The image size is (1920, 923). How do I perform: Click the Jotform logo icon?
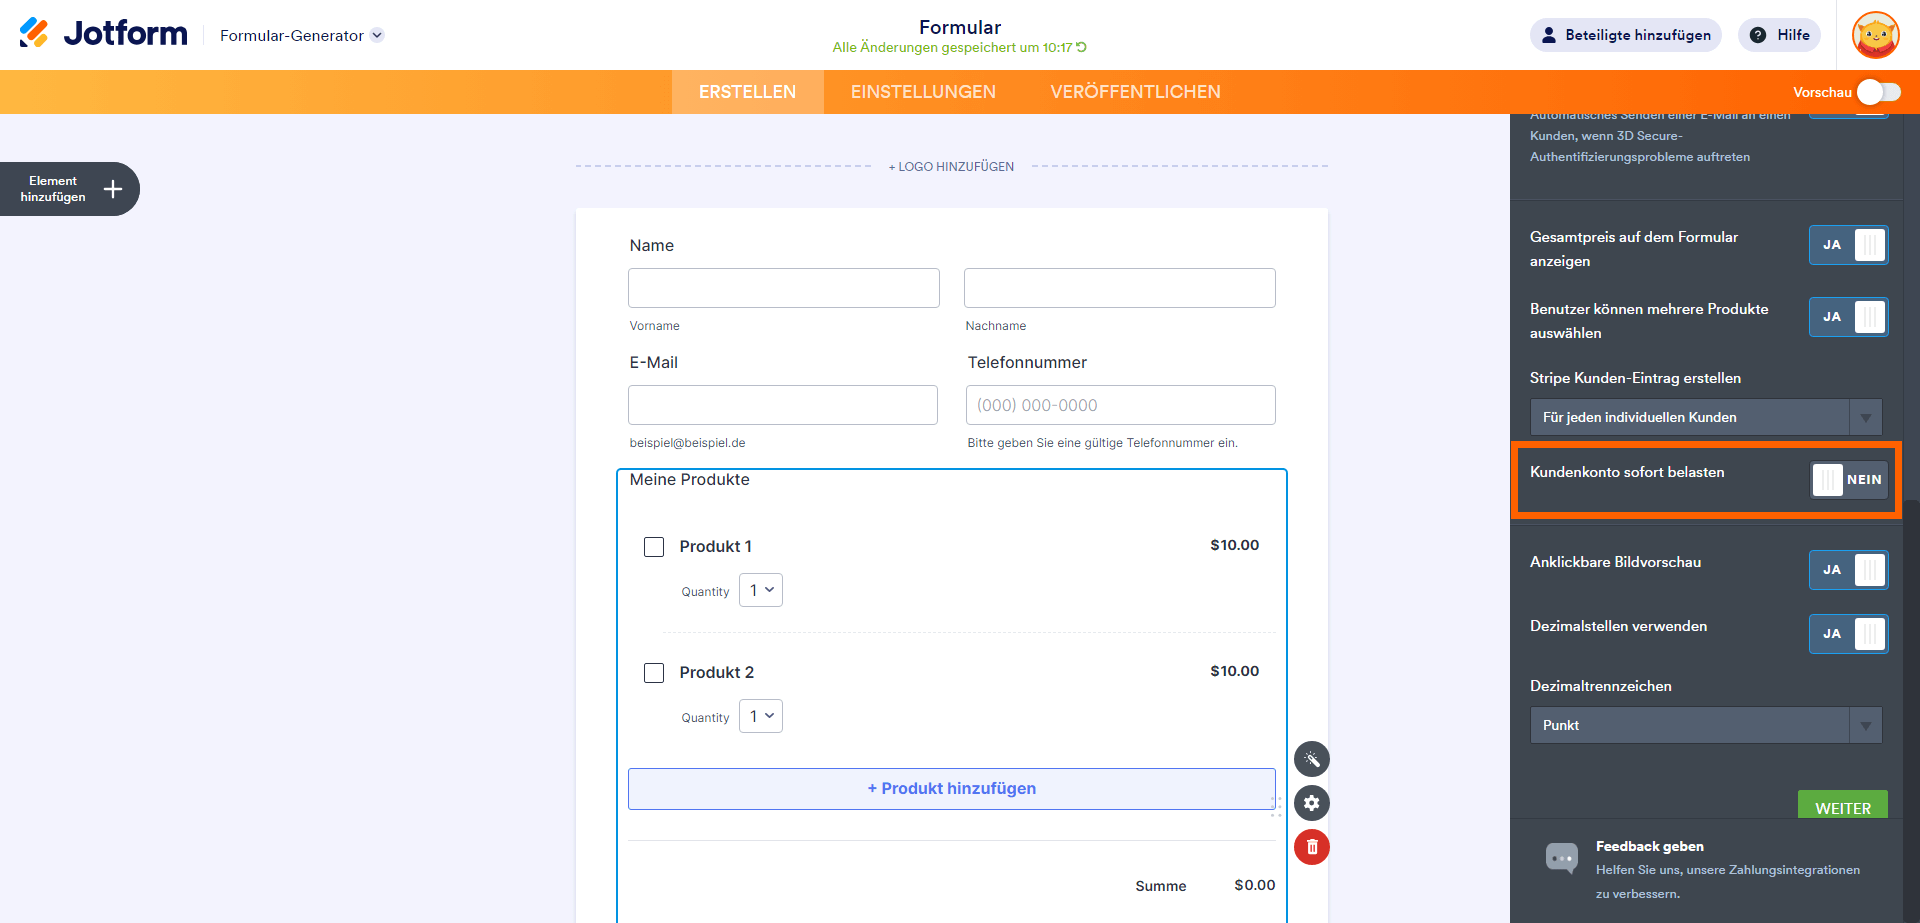34,33
